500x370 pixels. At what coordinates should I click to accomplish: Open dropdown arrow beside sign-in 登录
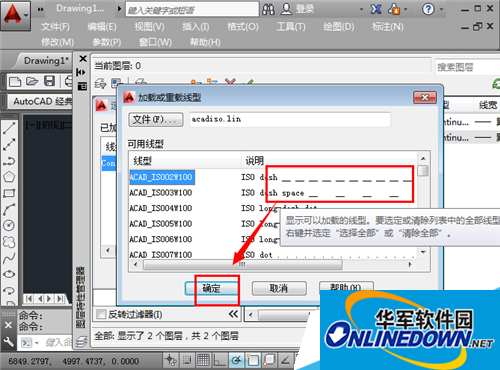pyautogui.click(x=361, y=9)
